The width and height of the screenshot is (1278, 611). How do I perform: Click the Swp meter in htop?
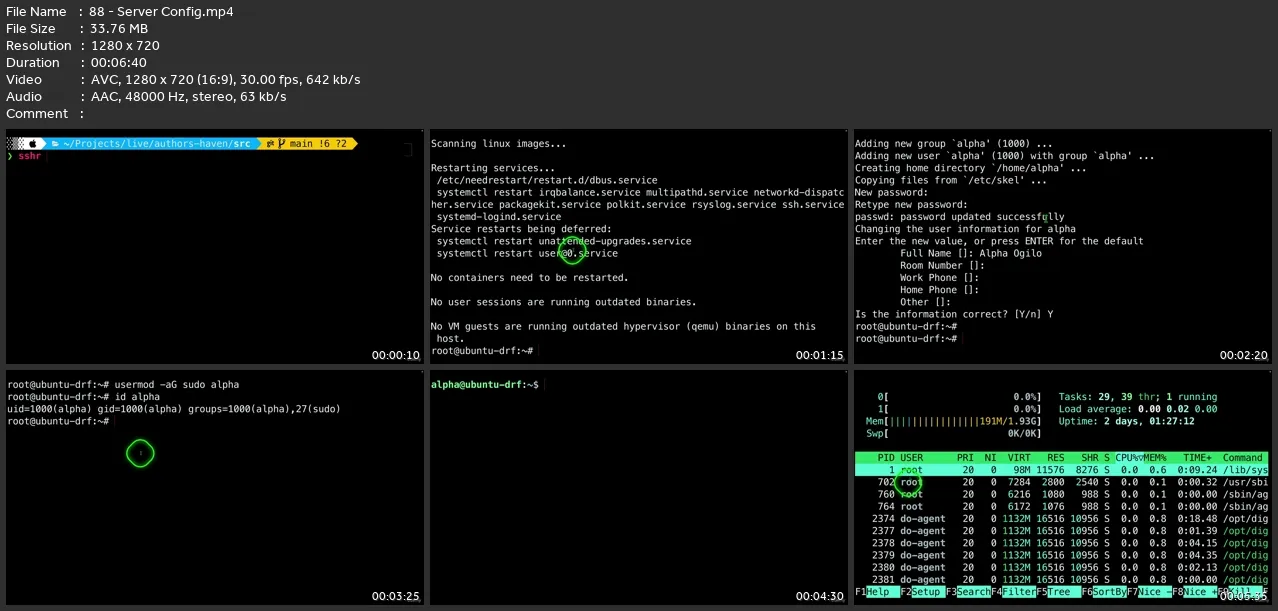coord(953,433)
